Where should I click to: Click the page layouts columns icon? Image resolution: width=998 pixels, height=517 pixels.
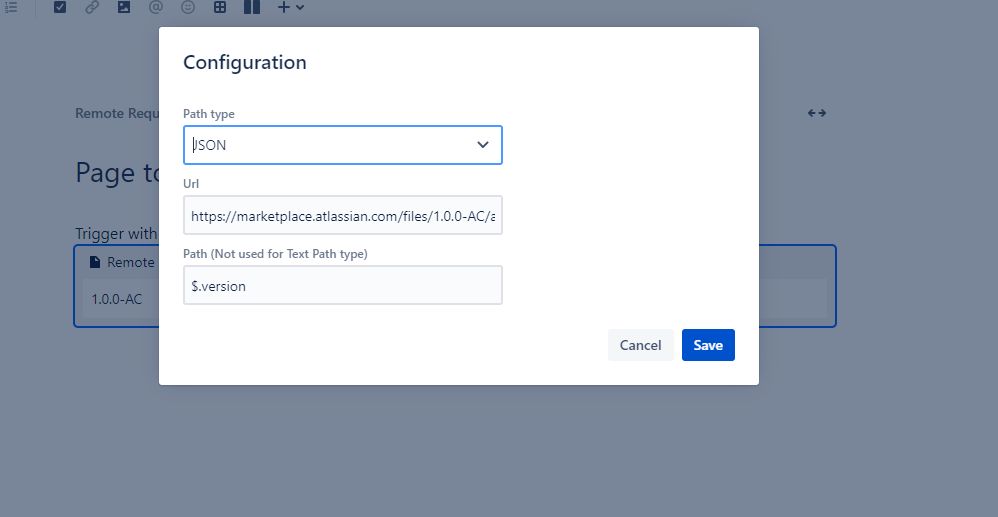point(251,7)
